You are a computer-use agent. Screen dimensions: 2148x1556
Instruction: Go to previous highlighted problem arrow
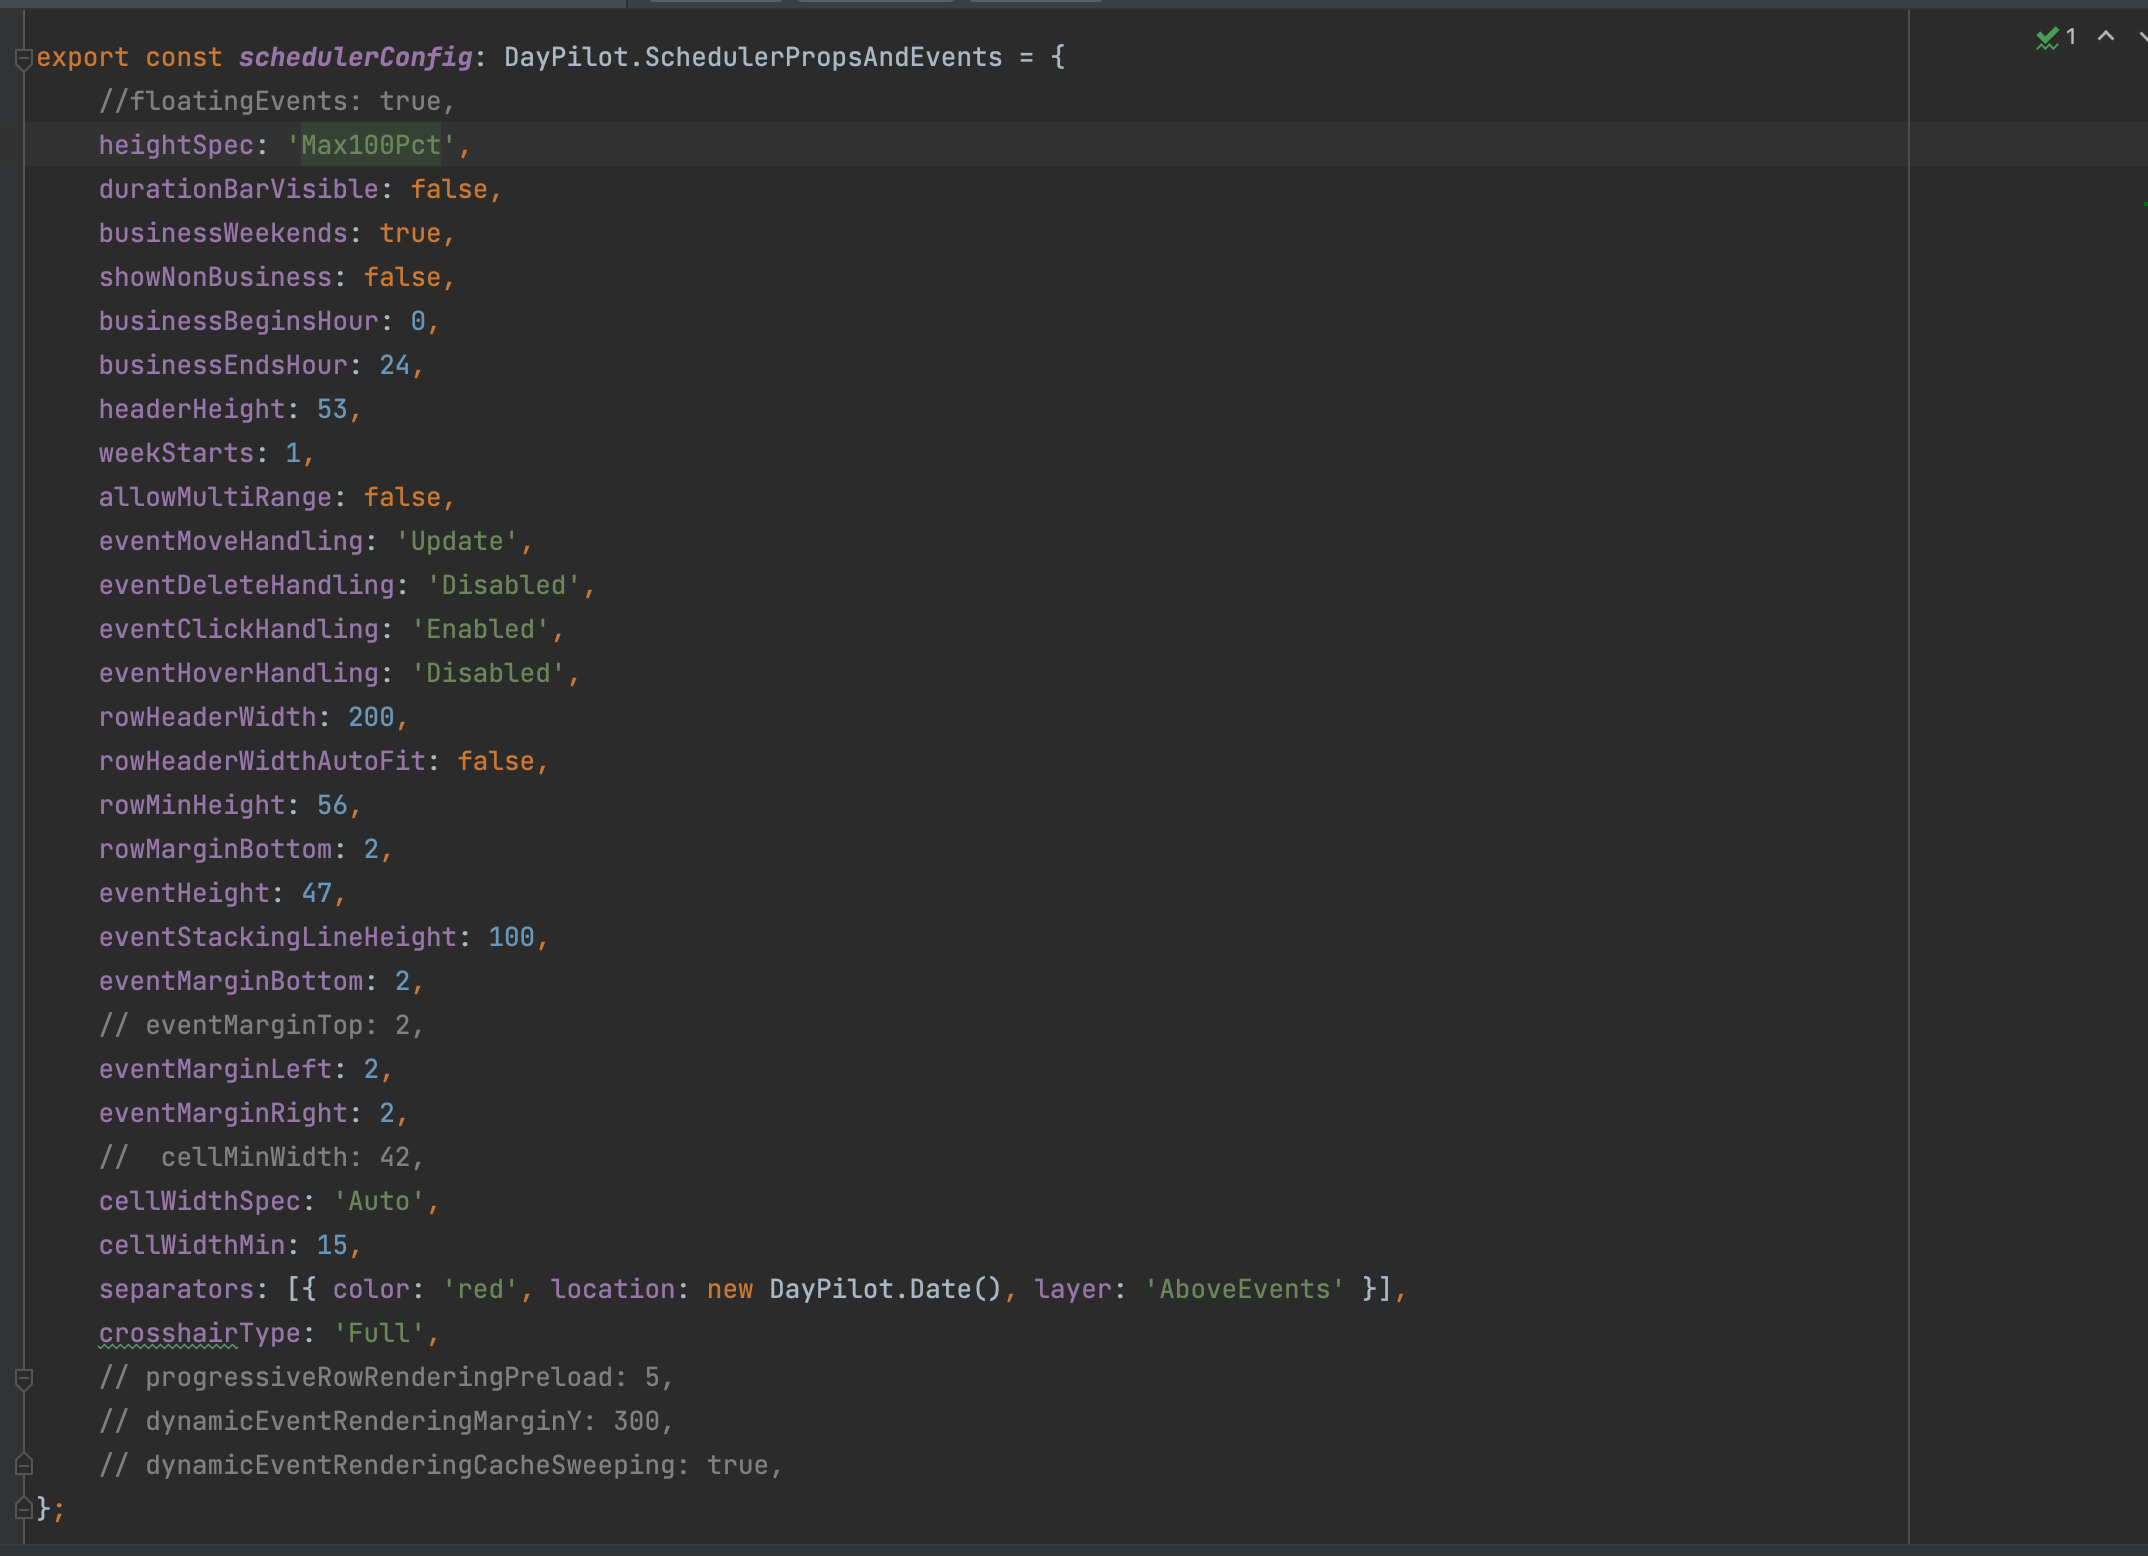click(2106, 37)
